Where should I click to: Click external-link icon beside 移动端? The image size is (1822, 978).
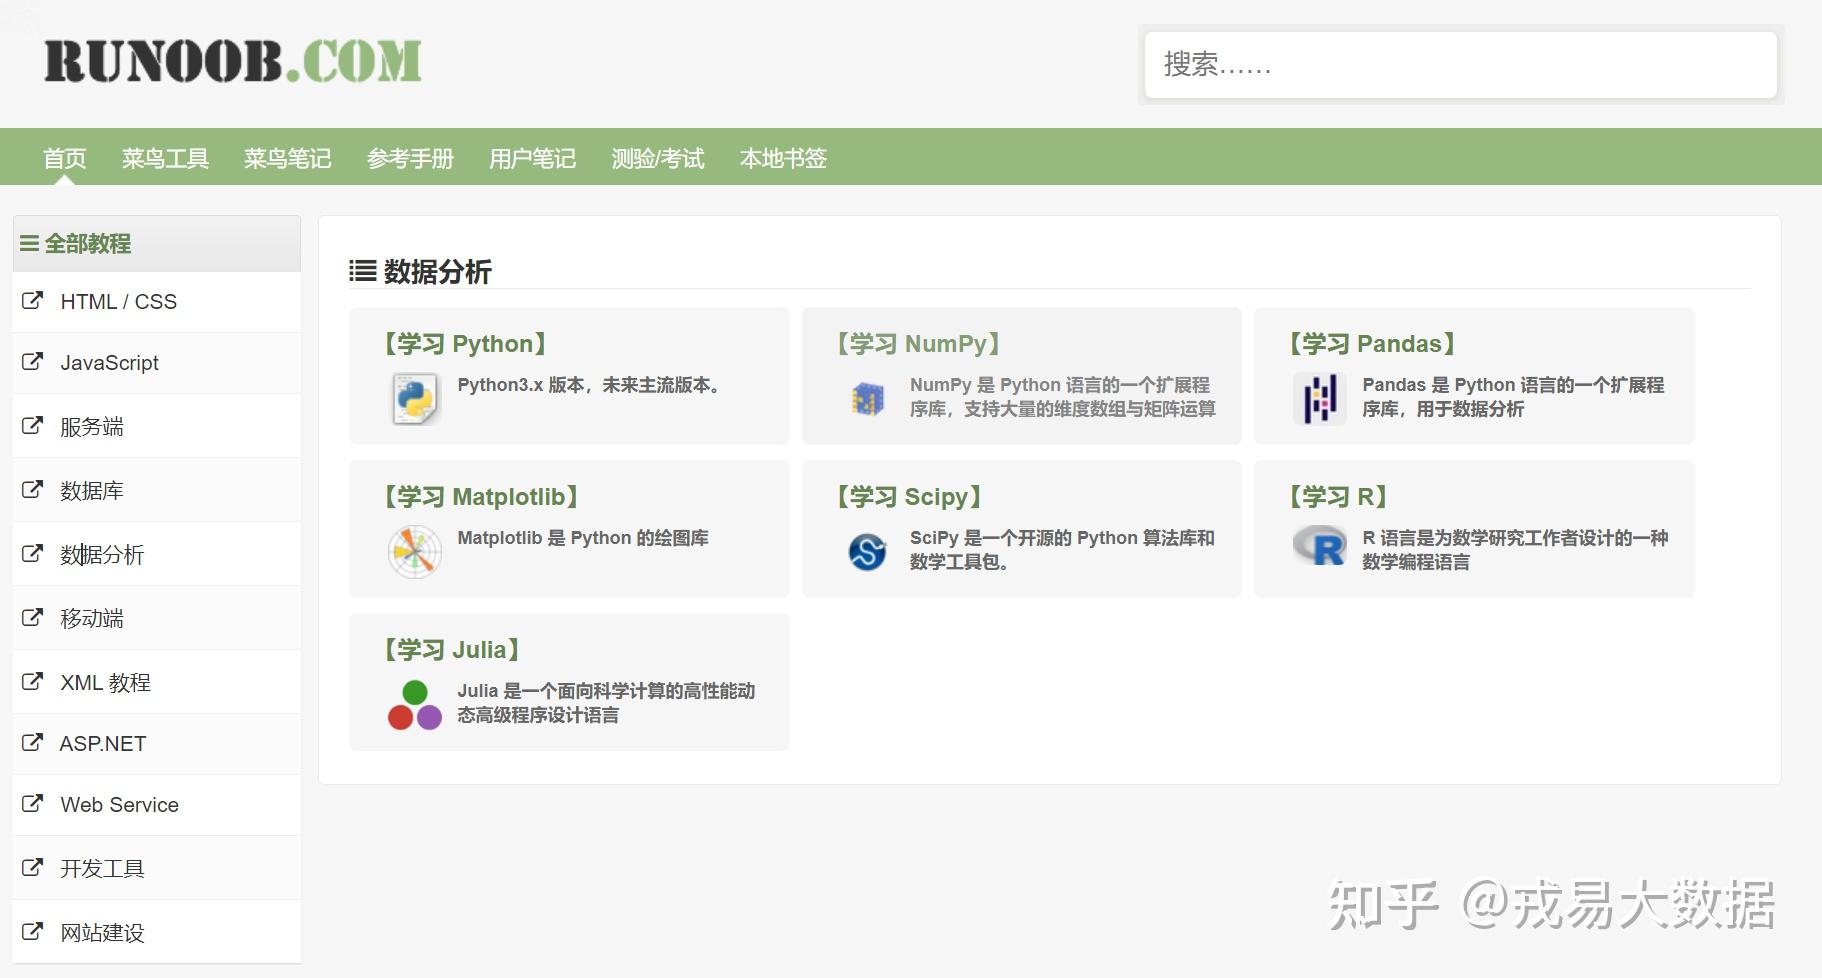[33, 617]
